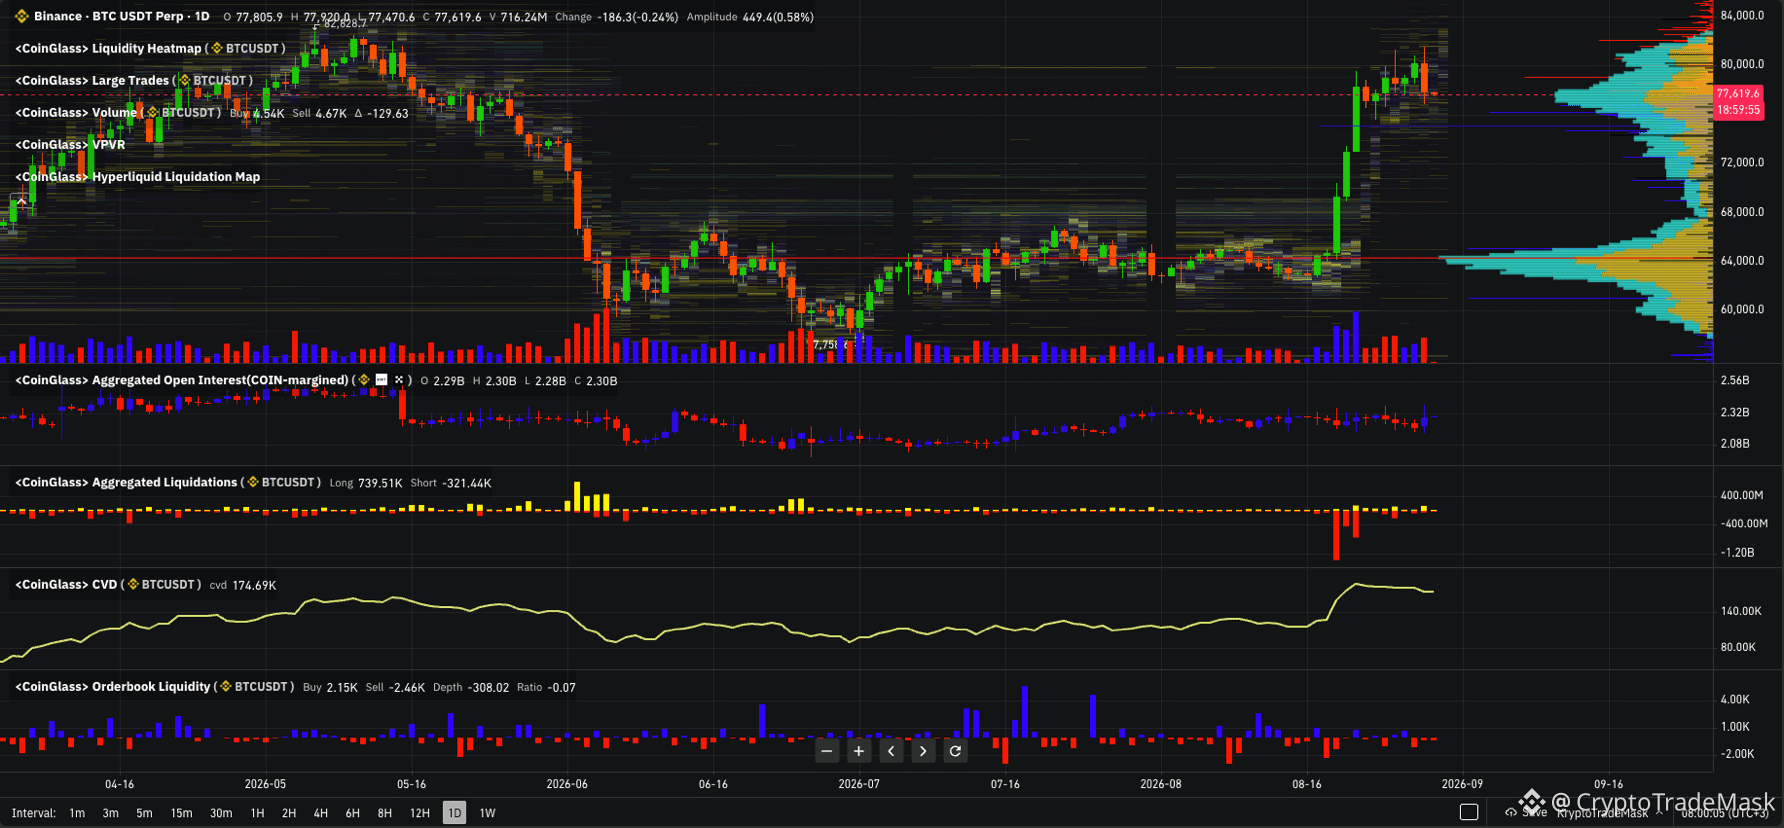The width and height of the screenshot is (1784, 828).
Task: Click the 2026-07 date on the time axis
Action: pos(859,784)
